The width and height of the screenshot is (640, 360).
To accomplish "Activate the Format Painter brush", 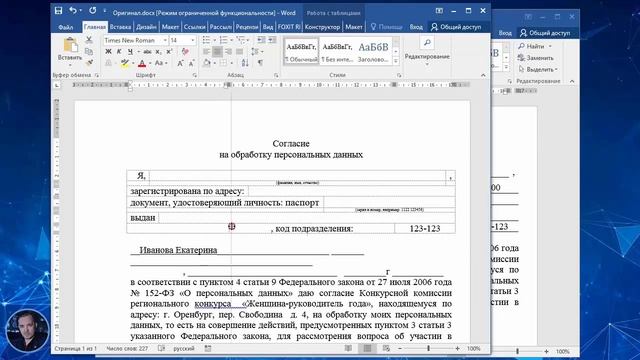I will (x=89, y=63).
